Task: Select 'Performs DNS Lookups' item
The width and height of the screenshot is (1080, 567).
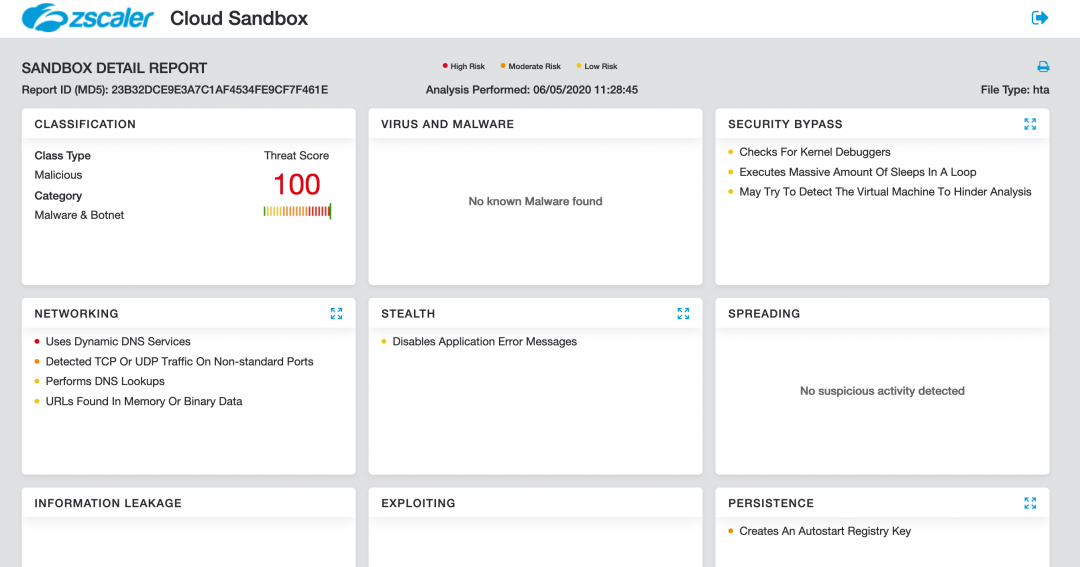Action: tap(105, 382)
